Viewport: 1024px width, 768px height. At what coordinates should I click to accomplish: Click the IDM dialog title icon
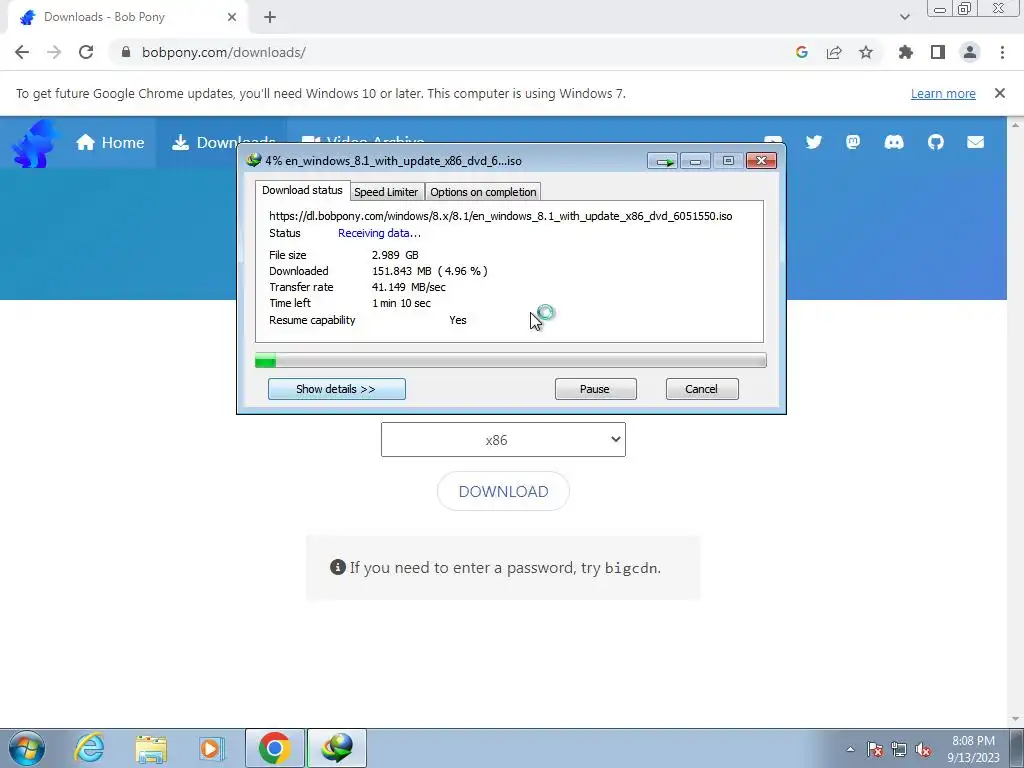[x=254, y=160]
